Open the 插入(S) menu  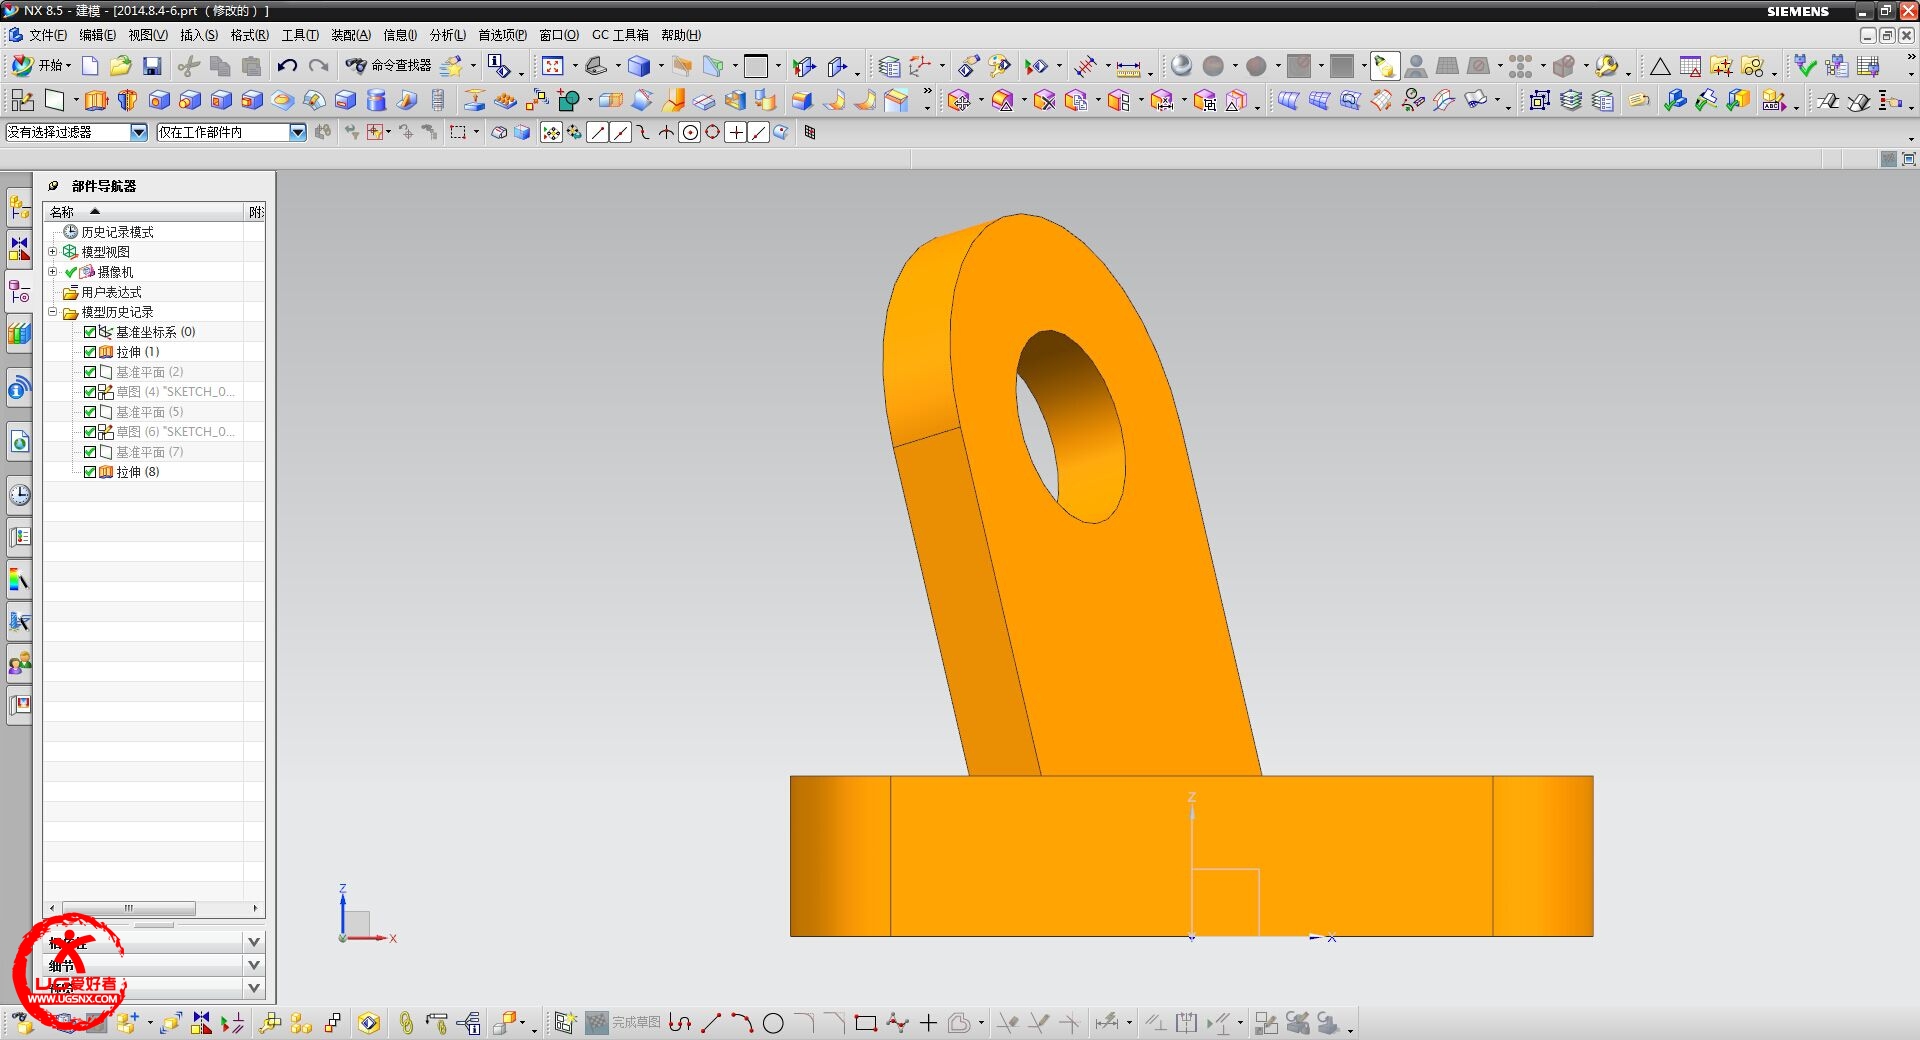point(198,35)
